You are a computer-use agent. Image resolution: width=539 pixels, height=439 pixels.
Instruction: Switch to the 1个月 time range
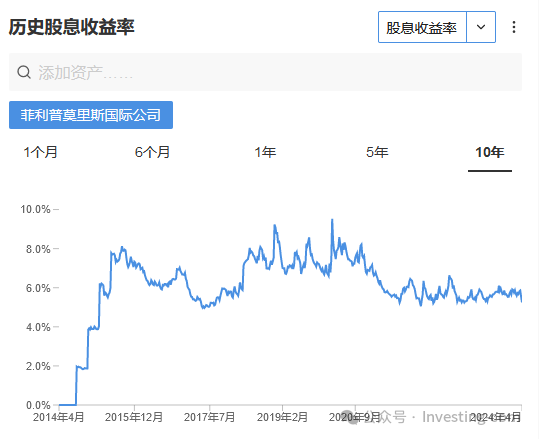(x=40, y=152)
